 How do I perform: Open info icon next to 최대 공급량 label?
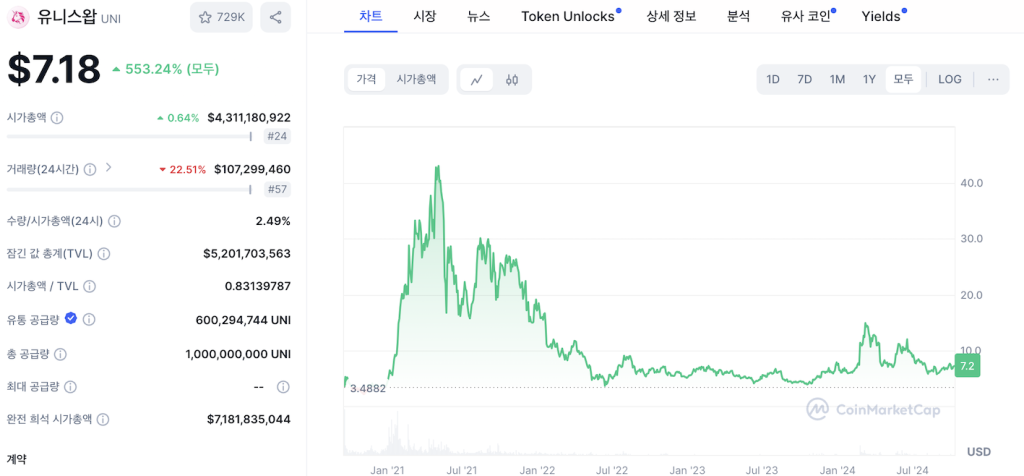(x=71, y=387)
